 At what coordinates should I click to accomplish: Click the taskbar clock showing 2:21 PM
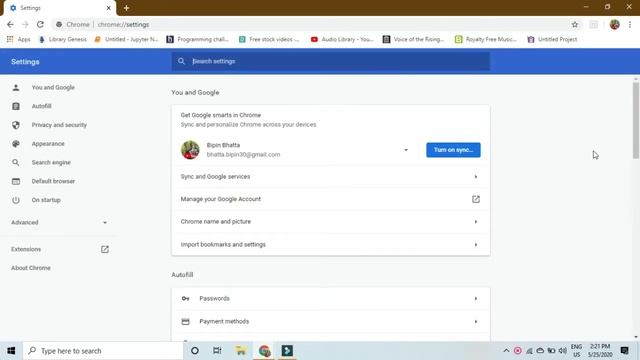[600, 351]
